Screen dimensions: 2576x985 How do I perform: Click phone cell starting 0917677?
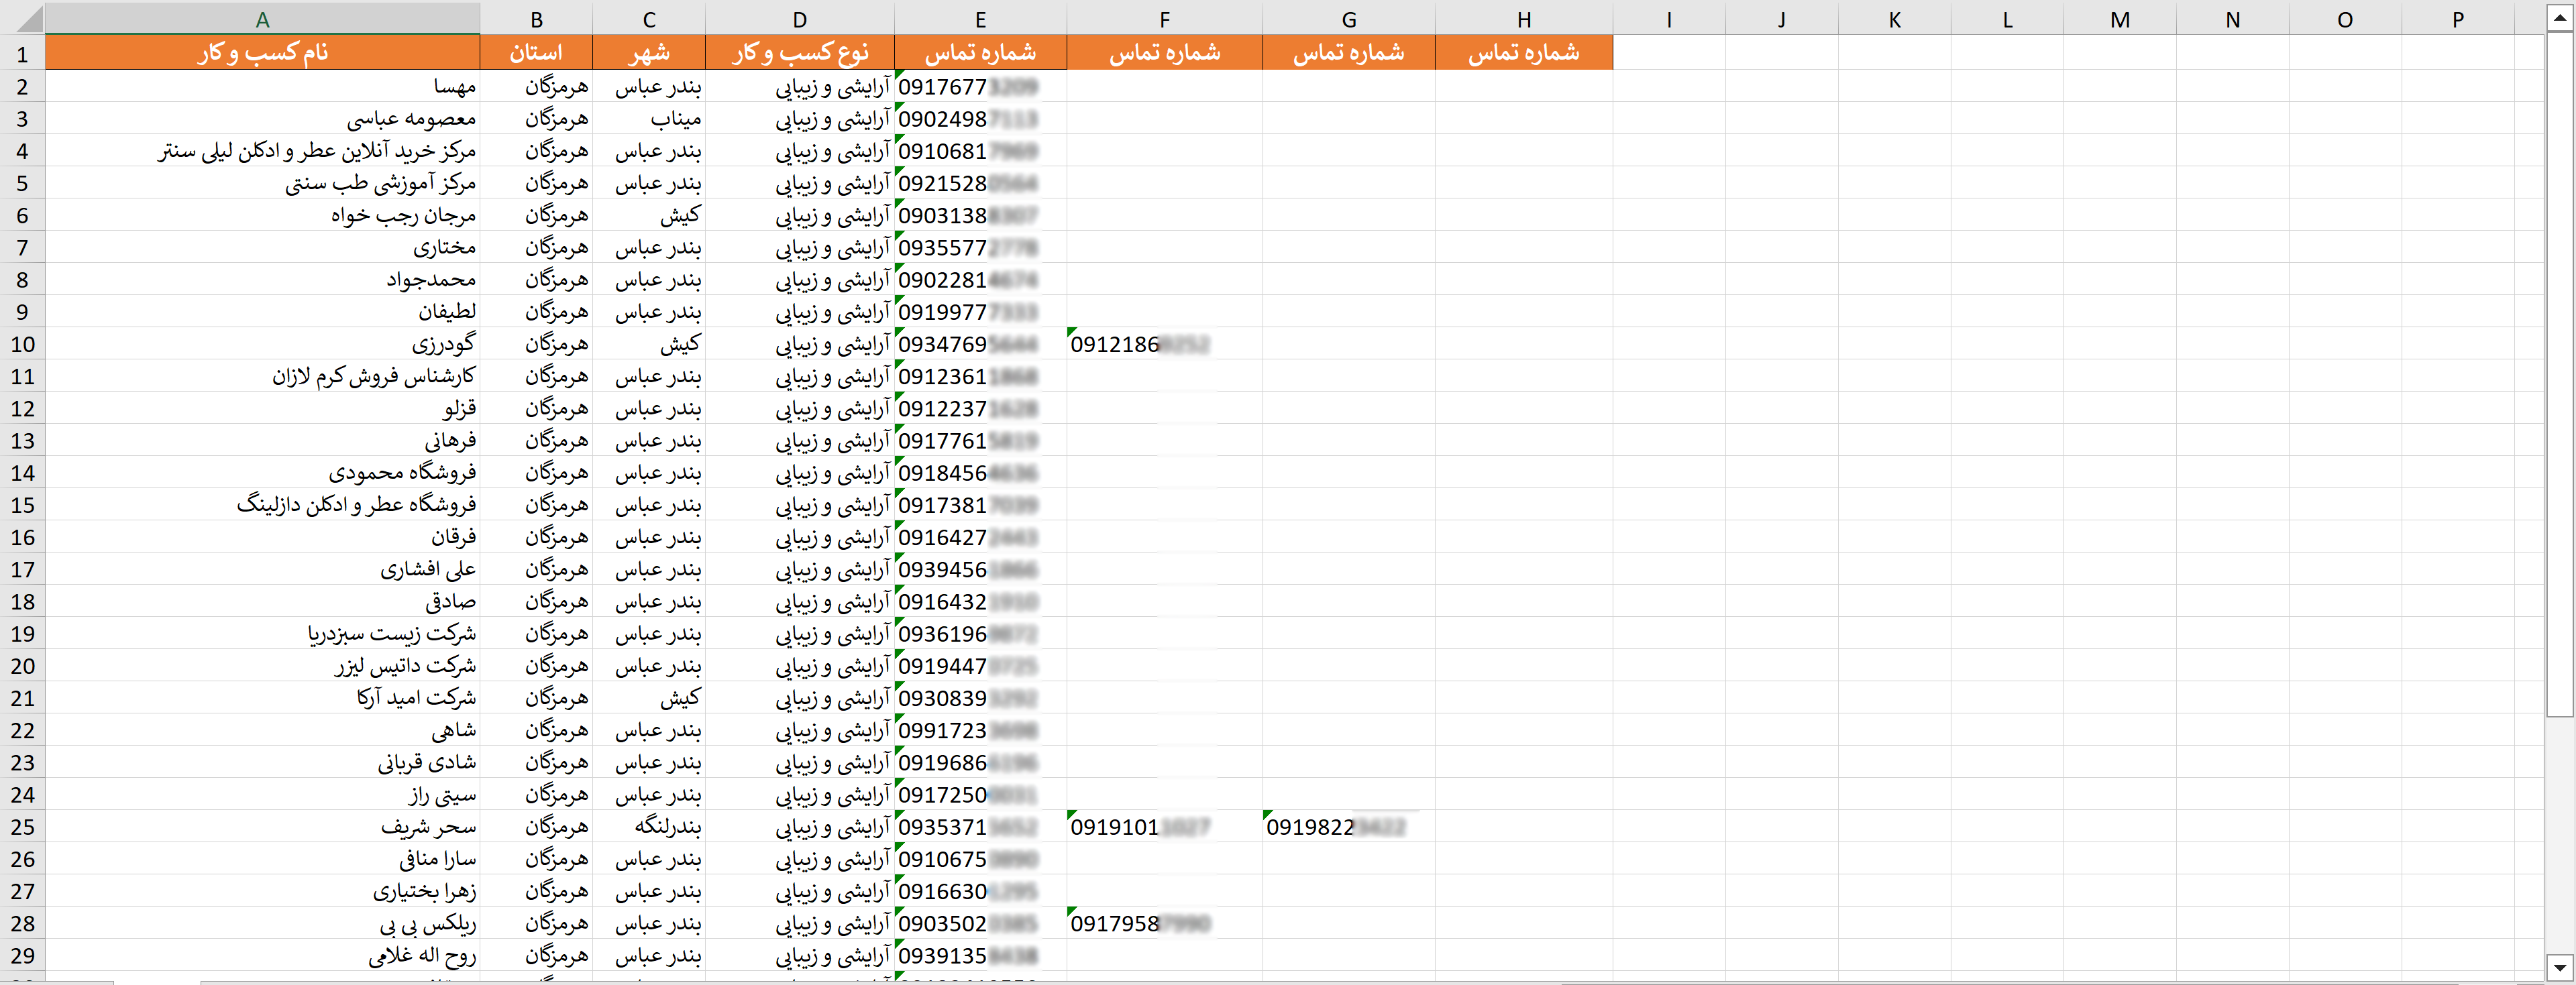tap(980, 87)
